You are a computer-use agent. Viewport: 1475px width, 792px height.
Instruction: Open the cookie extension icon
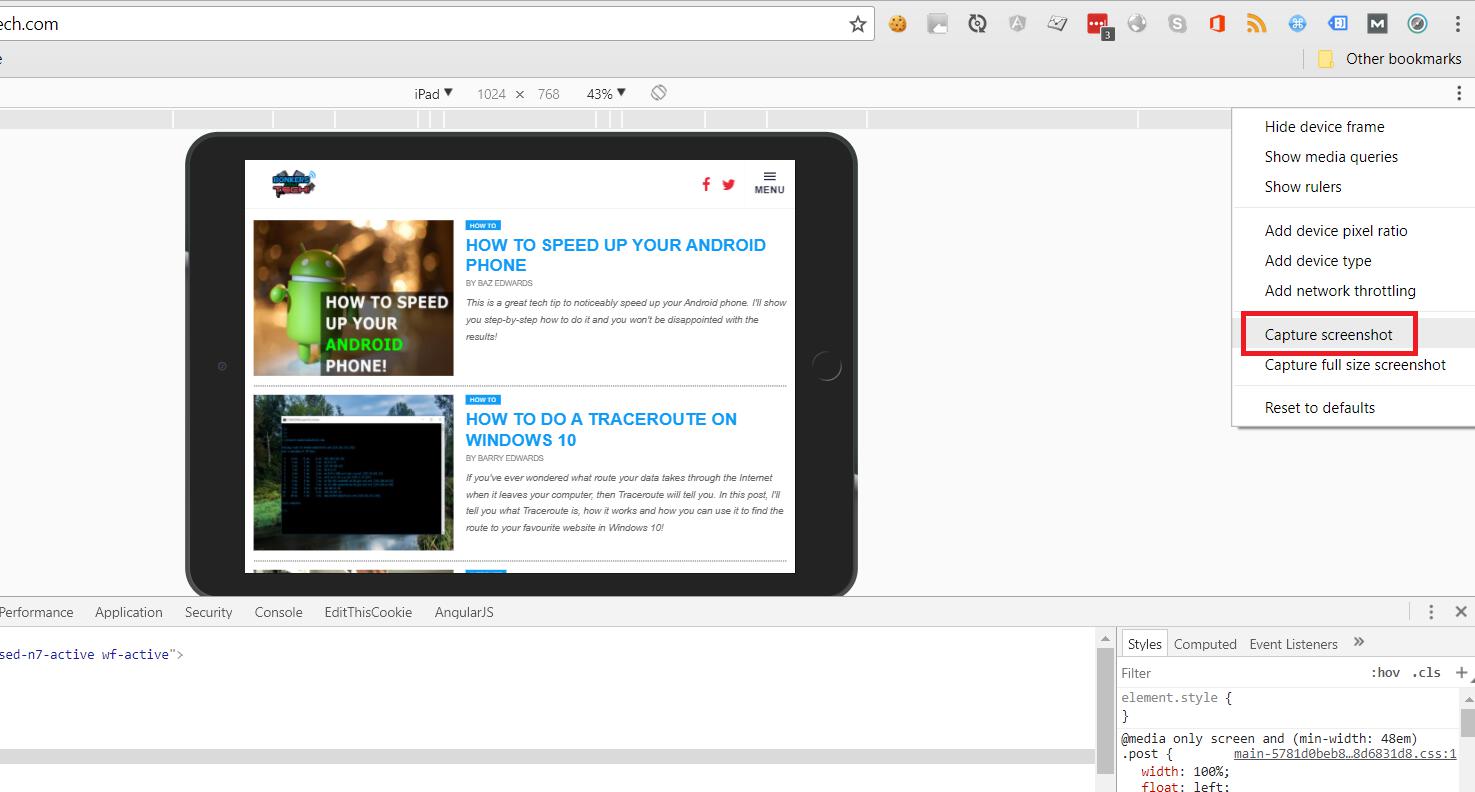point(897,24)
